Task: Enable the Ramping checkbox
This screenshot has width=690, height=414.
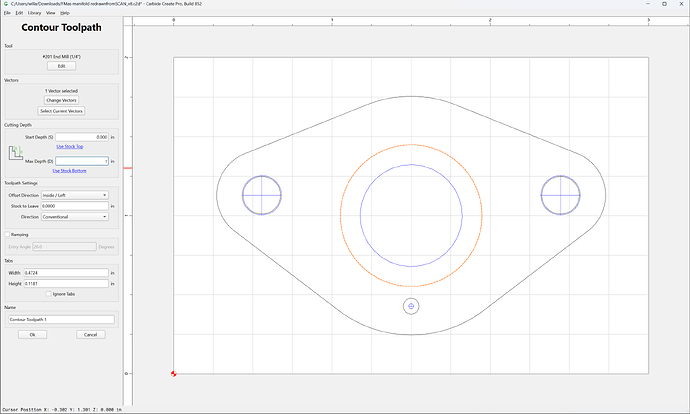Action: pyautogui.click(x=7, y=234)
